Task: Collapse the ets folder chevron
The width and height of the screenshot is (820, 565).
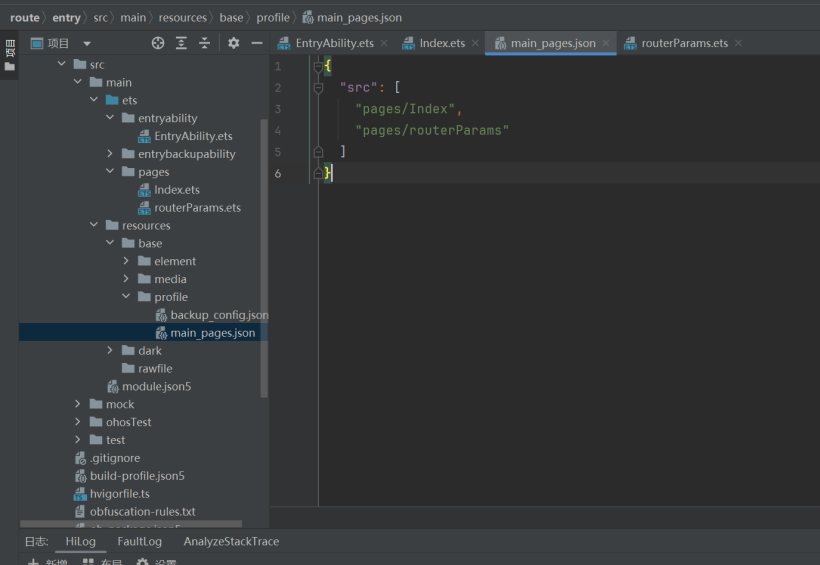Action: 94,99
